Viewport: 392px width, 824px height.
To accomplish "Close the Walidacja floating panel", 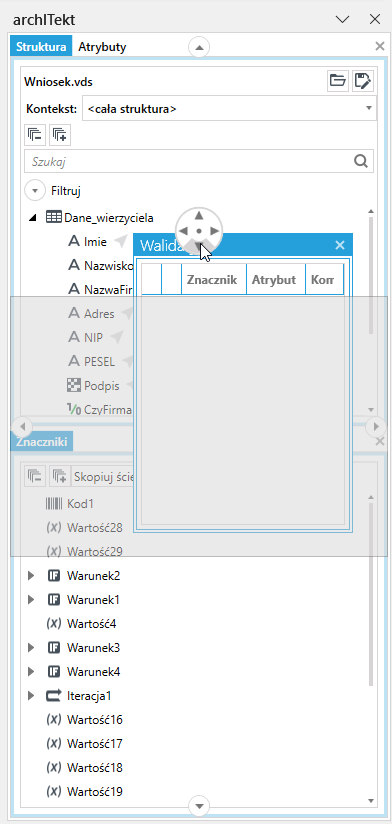I will coord(340,245).
